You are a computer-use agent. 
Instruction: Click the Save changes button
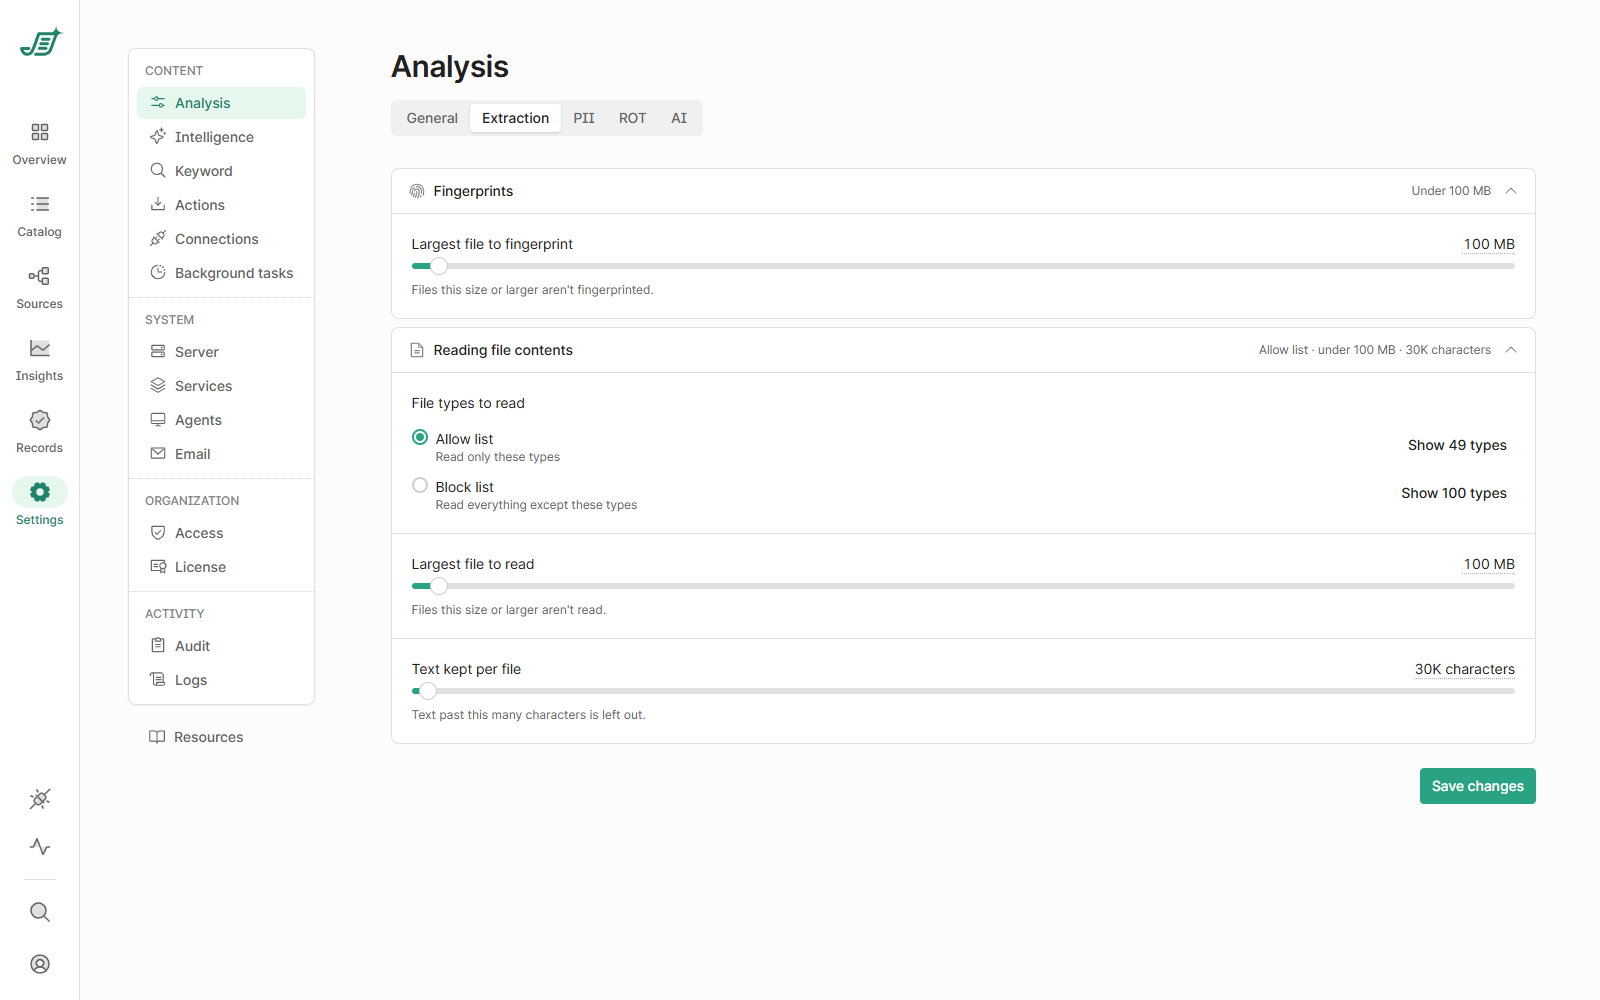pyautogui.click(x=1478, y=786)
